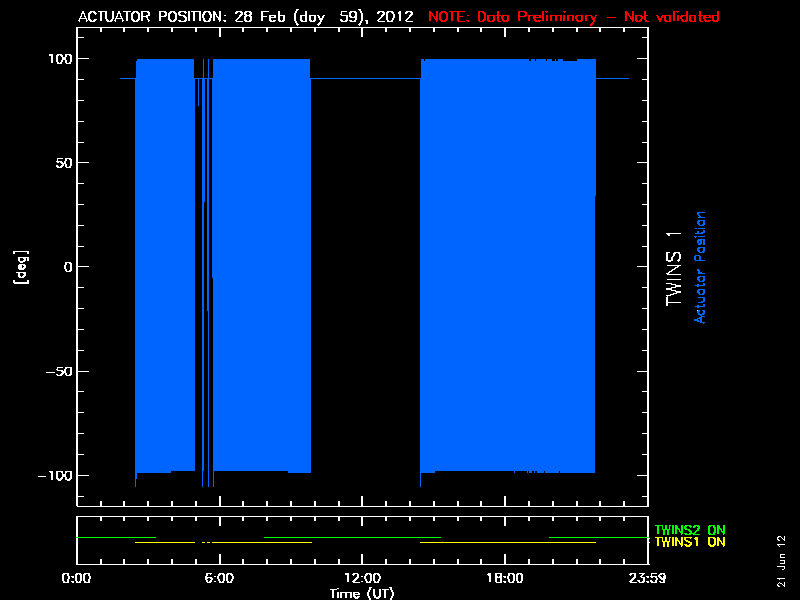Screen dimensions: 800x600
Task: Select the 6:00 time axis label
Action: tap(219, 578)
